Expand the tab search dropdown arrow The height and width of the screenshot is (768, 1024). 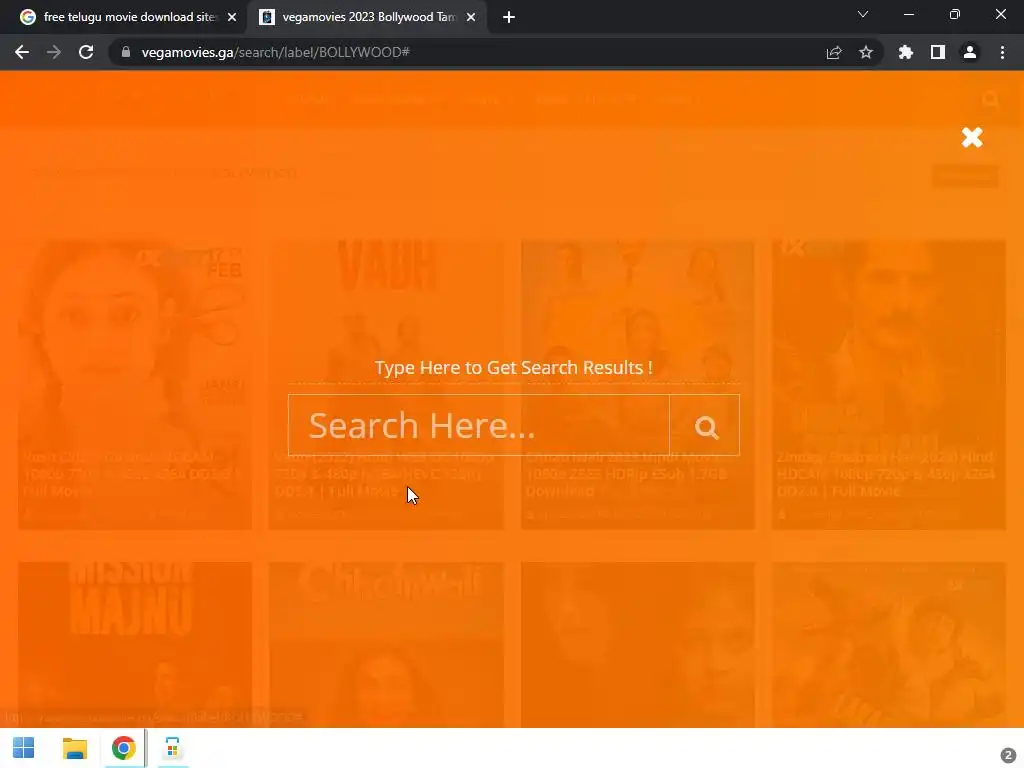pos(863,14)
